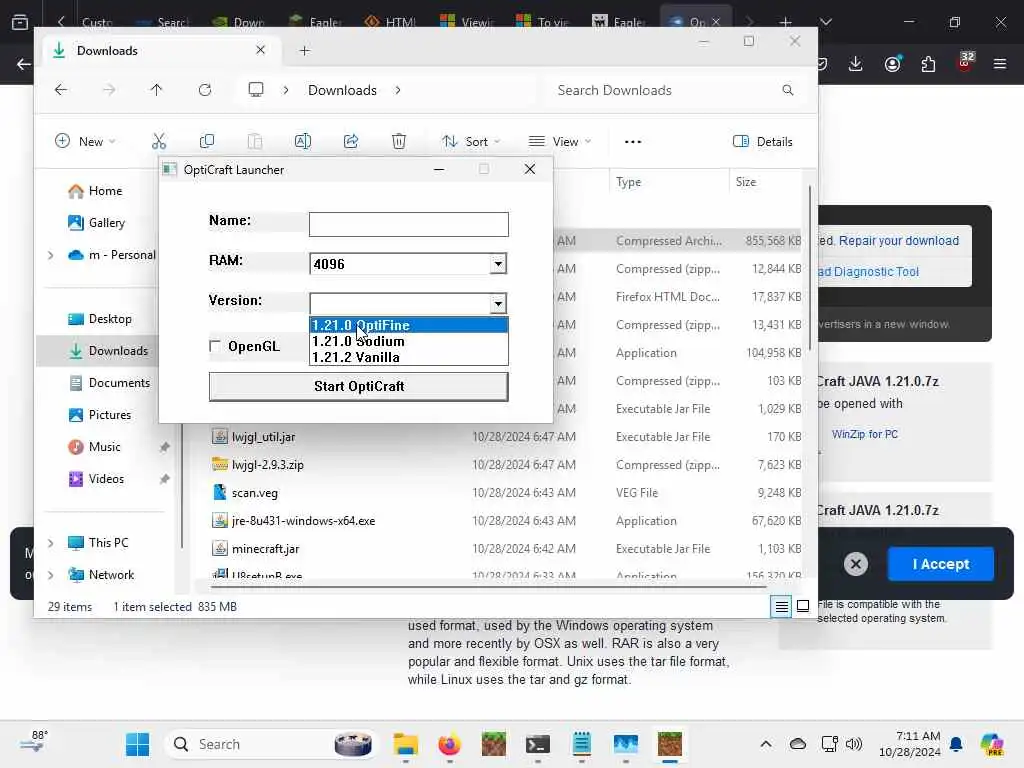The height and width of the screenshot is (768, 1024).
Task: Open the browser Downloads arrow icon
Action: tap(856, 63)
